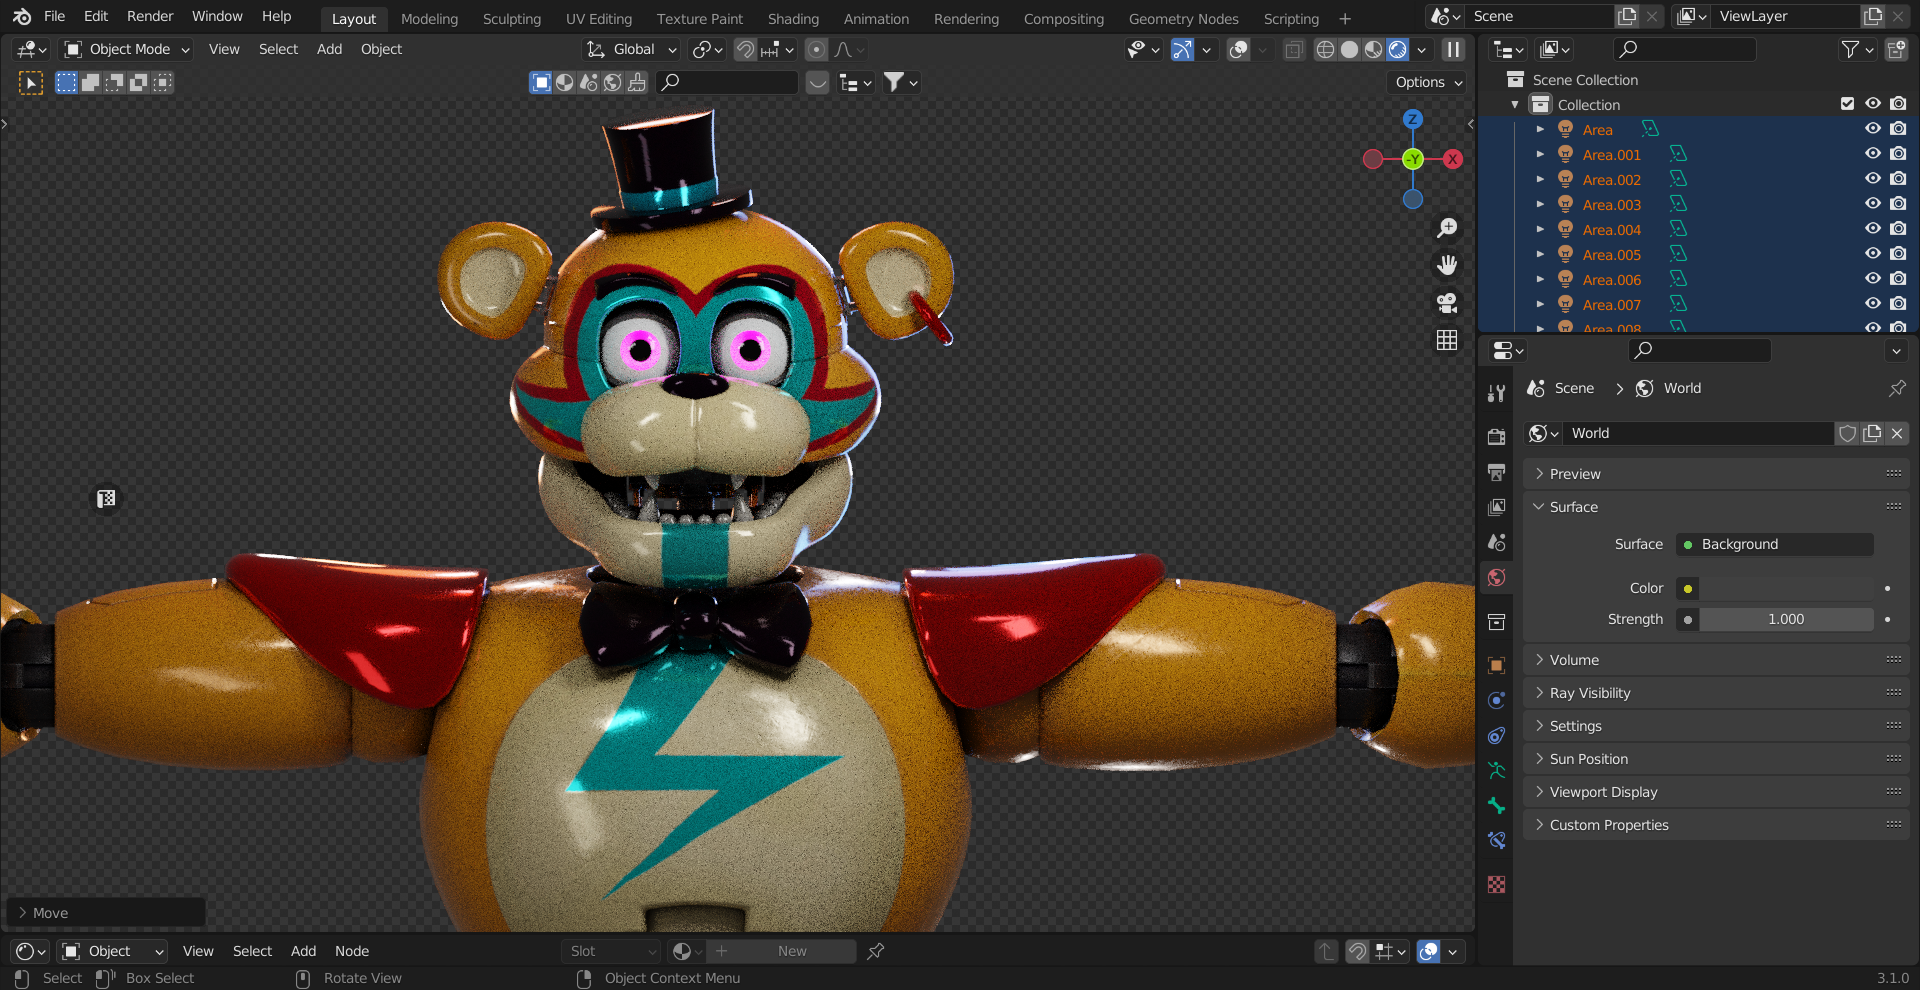Expand the Preview panel
The width and height of the screenshot is (1920, 990).
tap(1716, 474)
